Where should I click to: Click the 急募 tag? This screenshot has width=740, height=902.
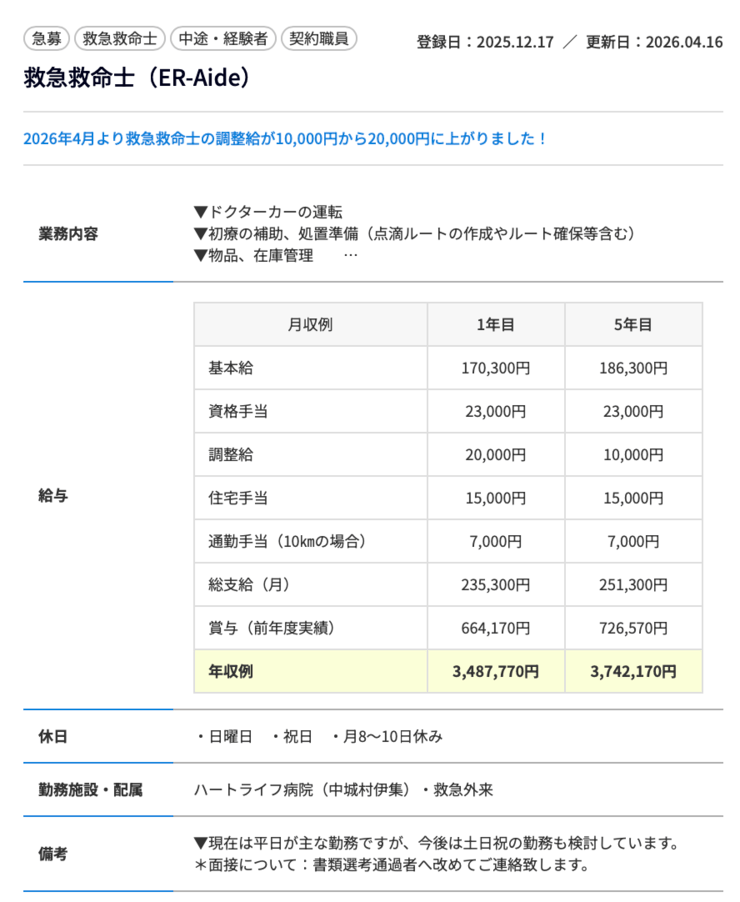46,39
